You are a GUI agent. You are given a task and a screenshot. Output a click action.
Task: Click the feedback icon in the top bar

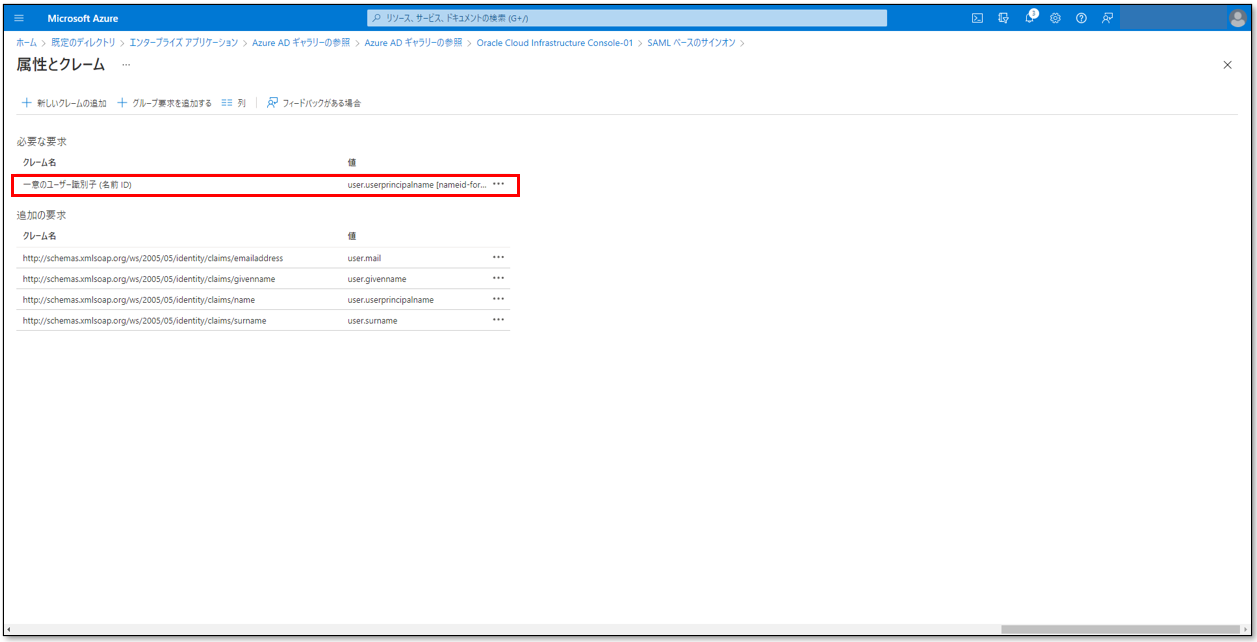[x=1107, y=18]
